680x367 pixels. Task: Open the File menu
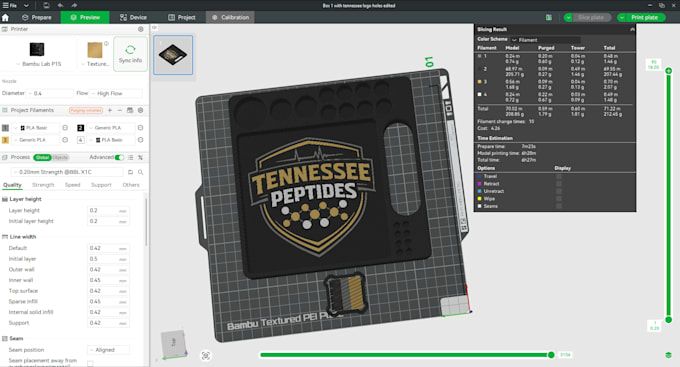10,6
